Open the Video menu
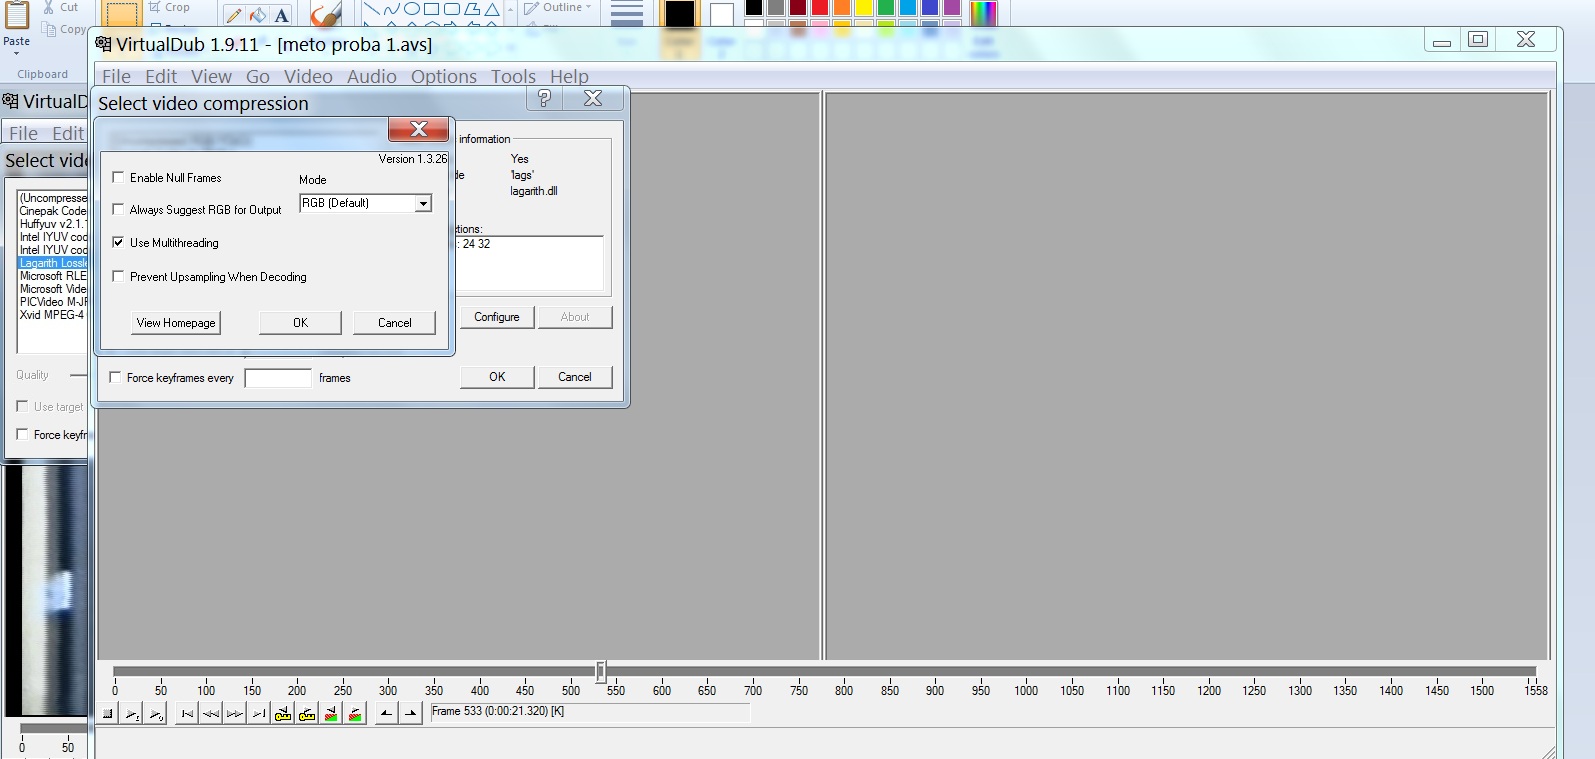Screen dimensions: 1595x759 [x=308, y=76]
